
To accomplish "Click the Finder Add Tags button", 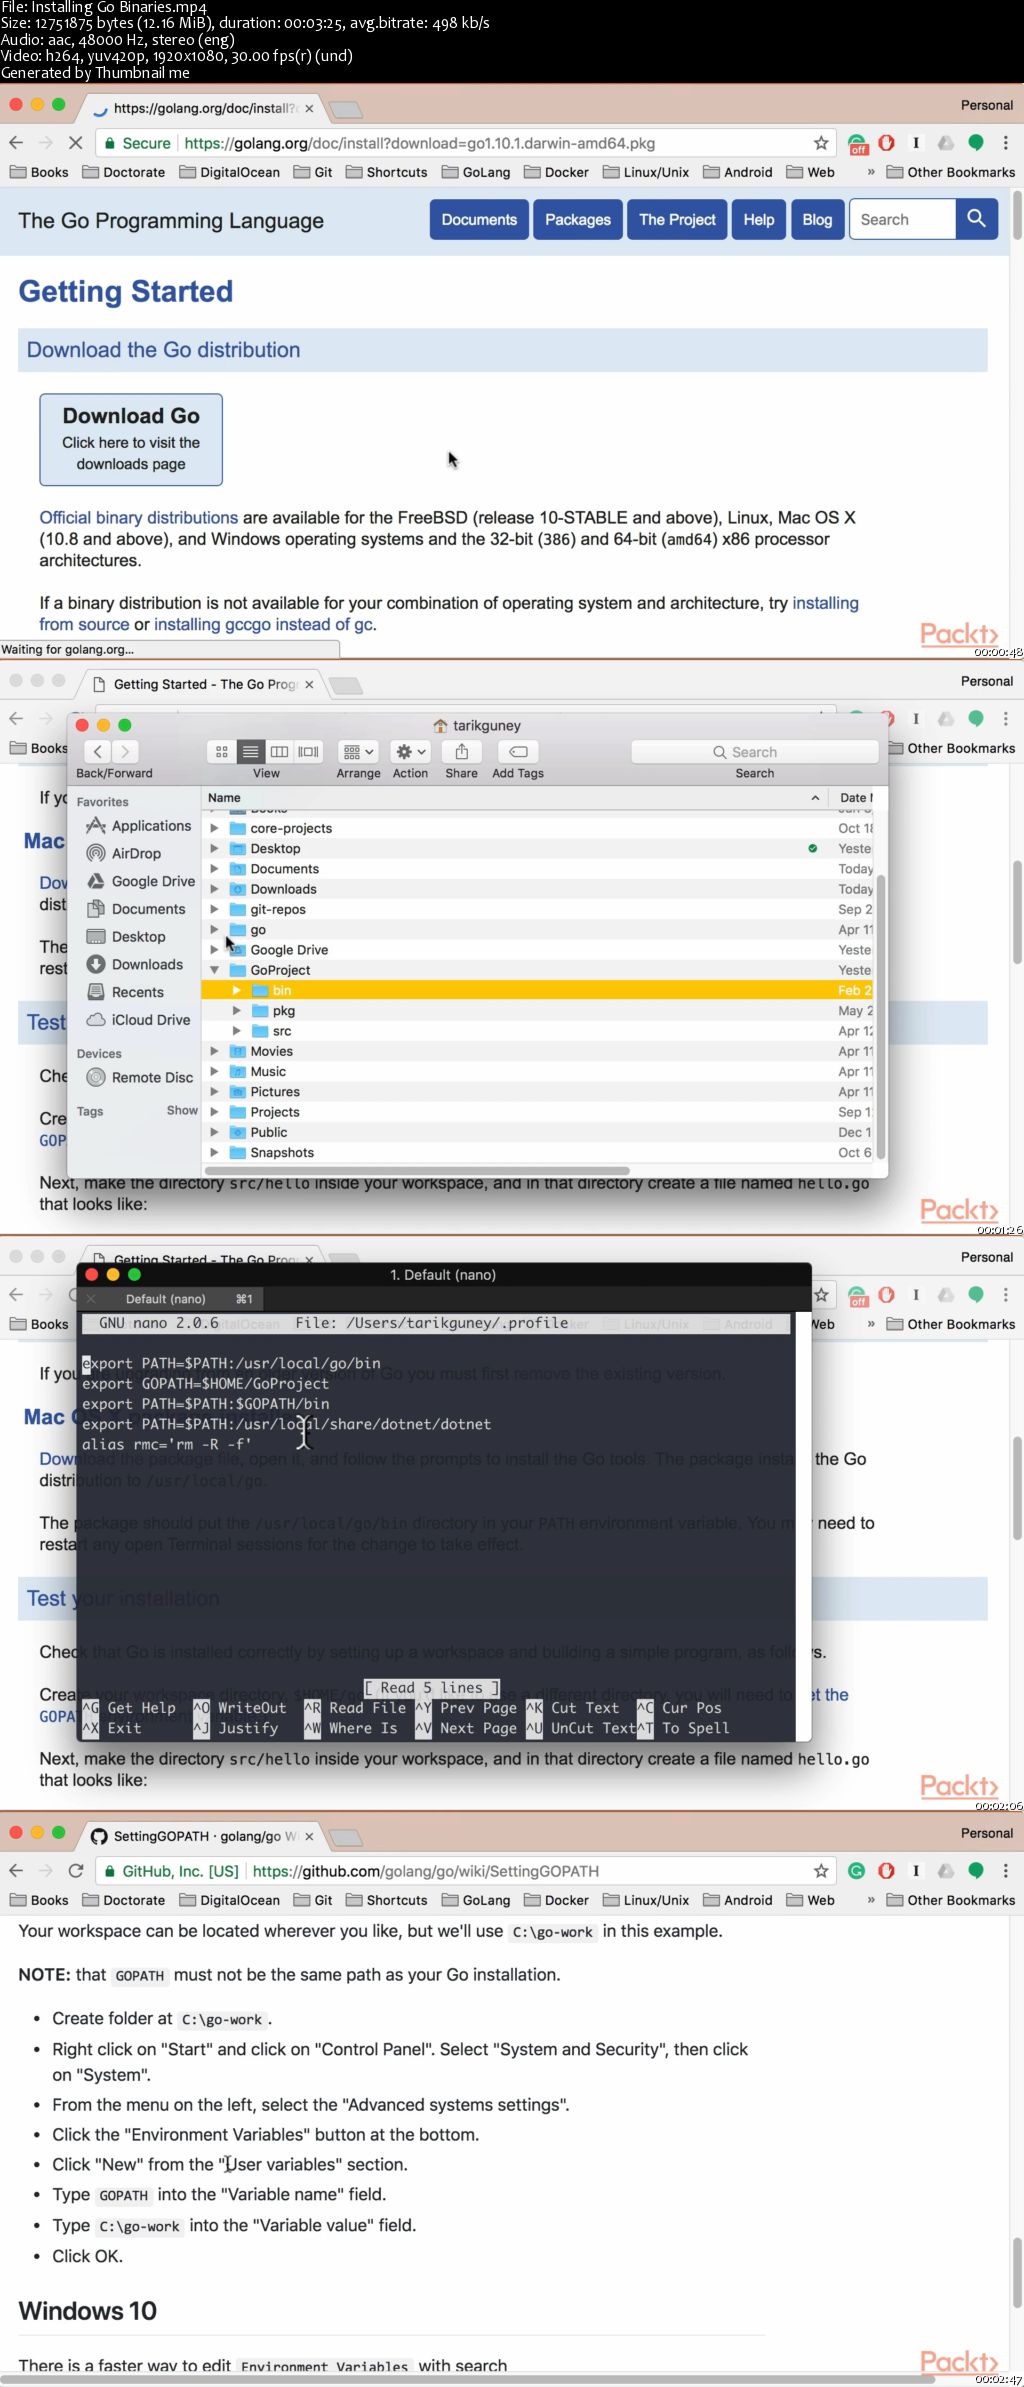I will (518, 751).
